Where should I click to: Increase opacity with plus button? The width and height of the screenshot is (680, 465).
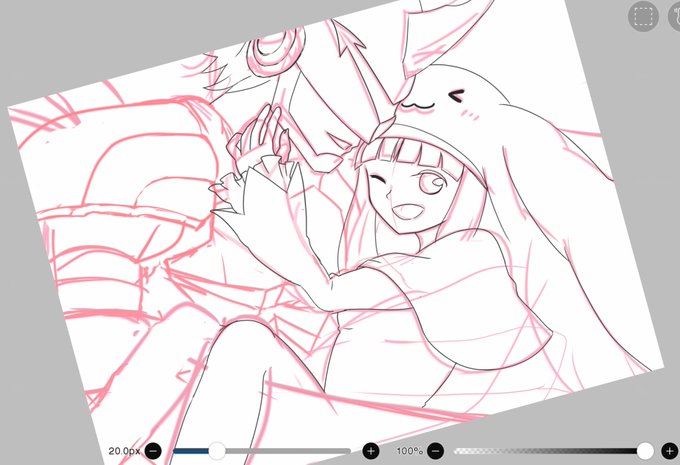tap(670, 451)
